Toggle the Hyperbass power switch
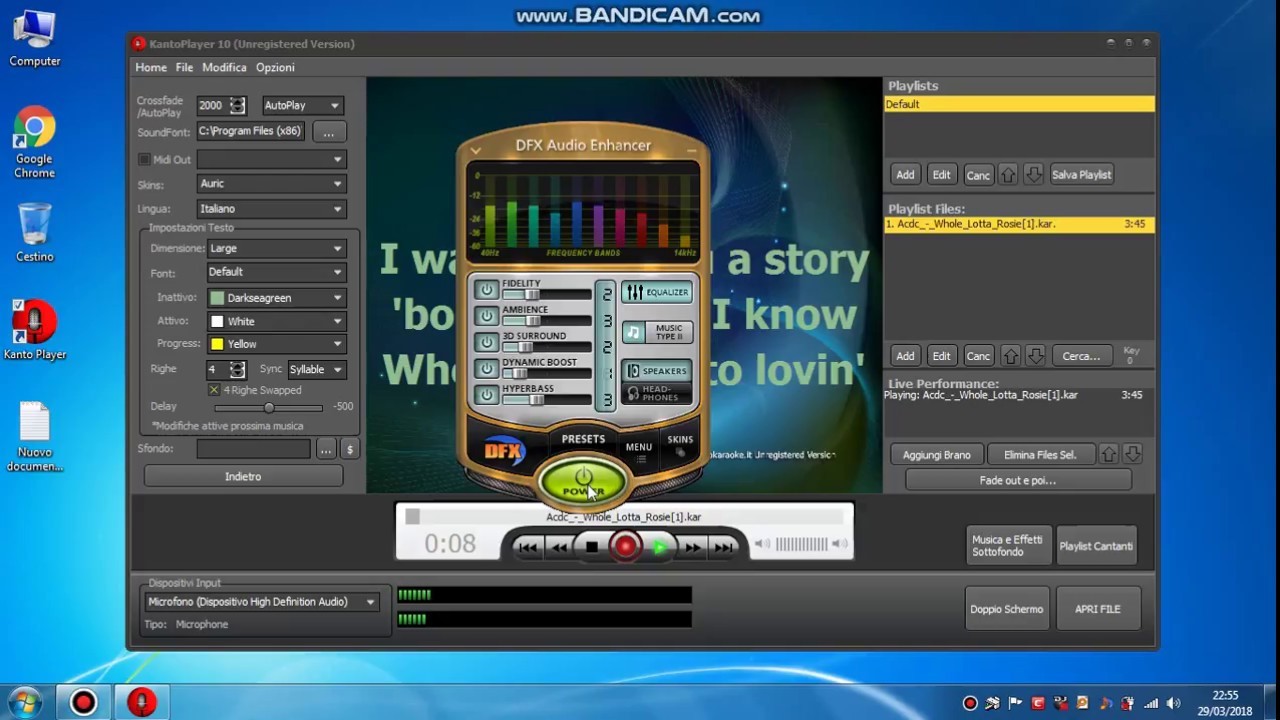 [486, 394]
